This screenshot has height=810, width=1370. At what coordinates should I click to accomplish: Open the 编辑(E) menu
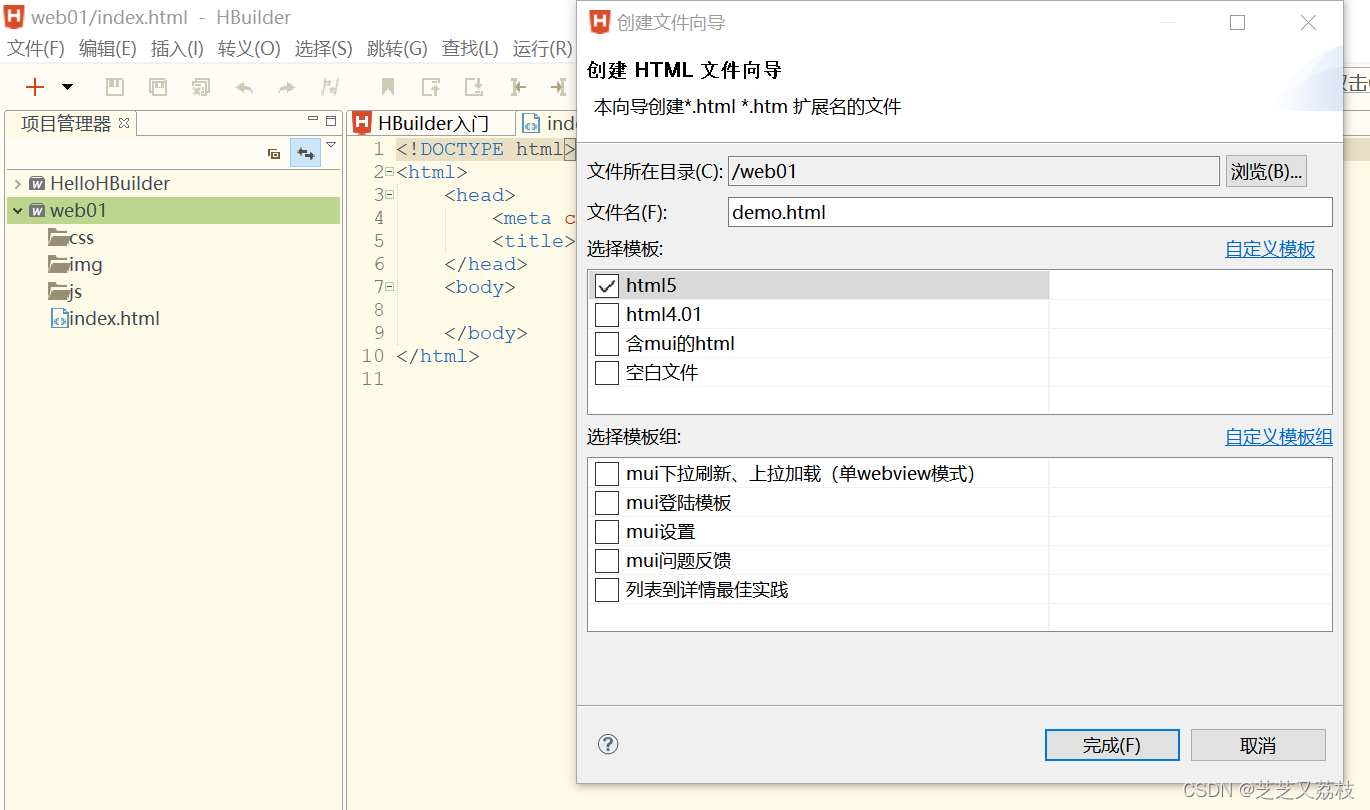[108, 49]
